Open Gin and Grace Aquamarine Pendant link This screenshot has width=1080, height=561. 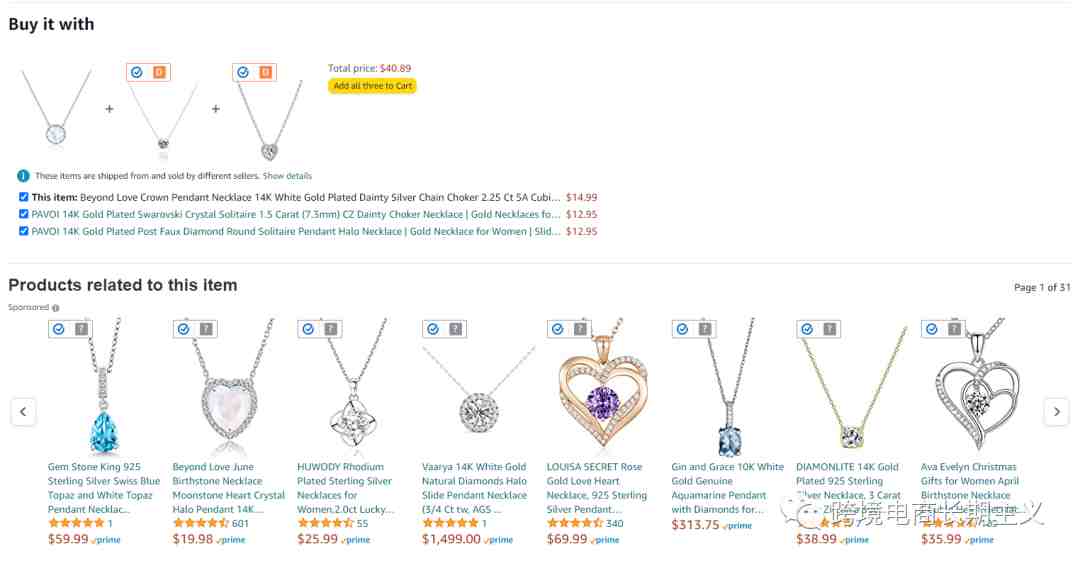727,488
